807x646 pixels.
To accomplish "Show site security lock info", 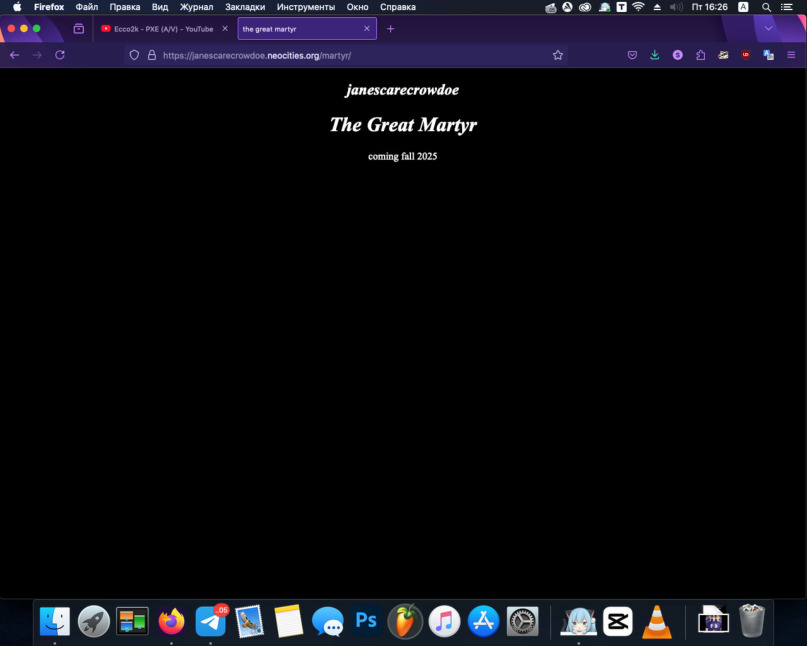I will click(x=152, y=55).
